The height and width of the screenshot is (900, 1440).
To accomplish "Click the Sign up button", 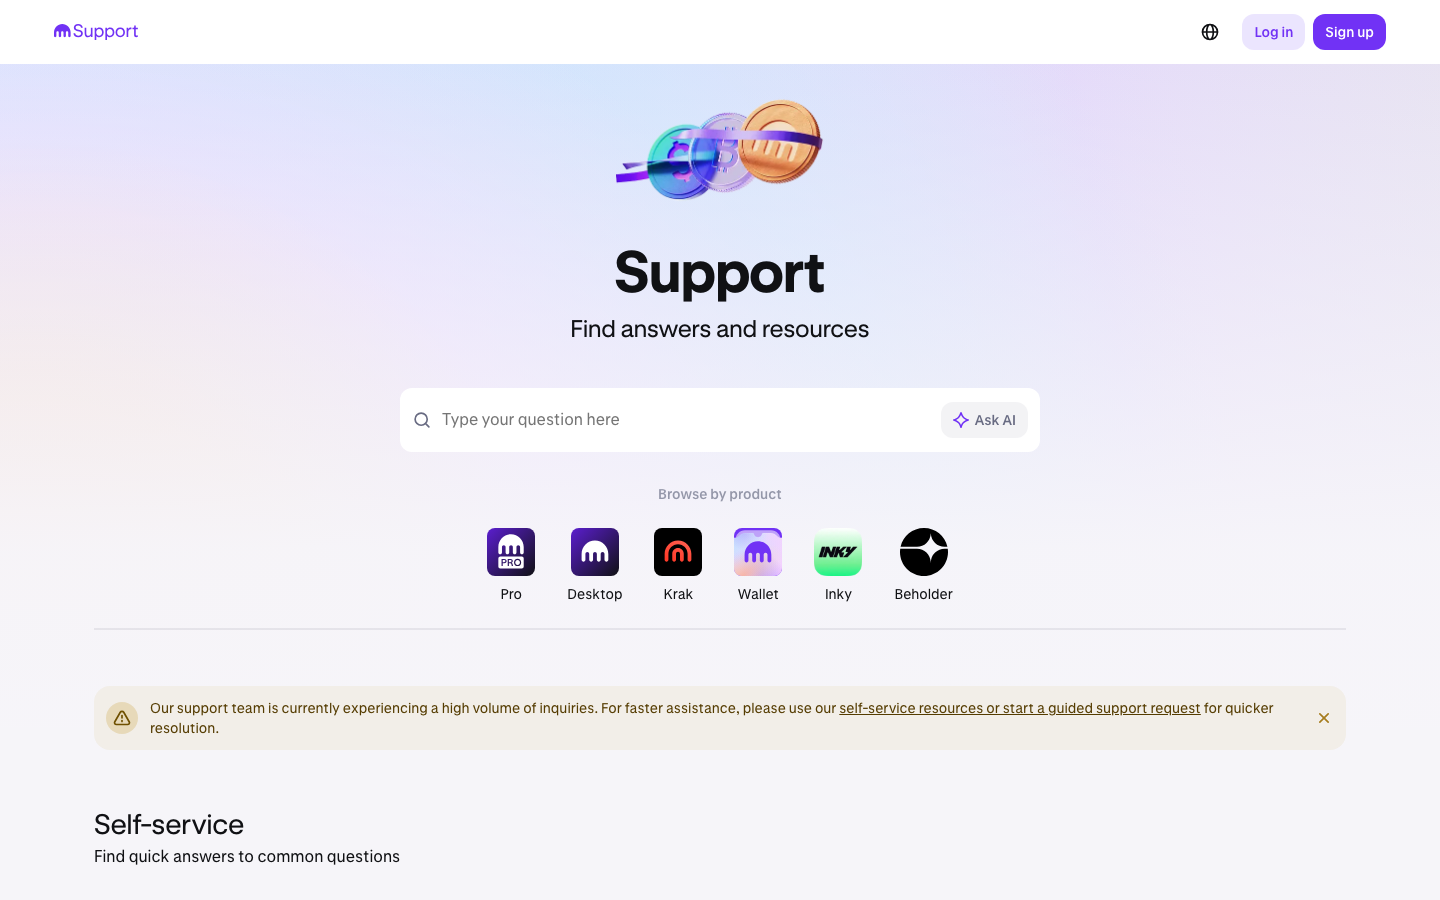I will point(1349,32).
